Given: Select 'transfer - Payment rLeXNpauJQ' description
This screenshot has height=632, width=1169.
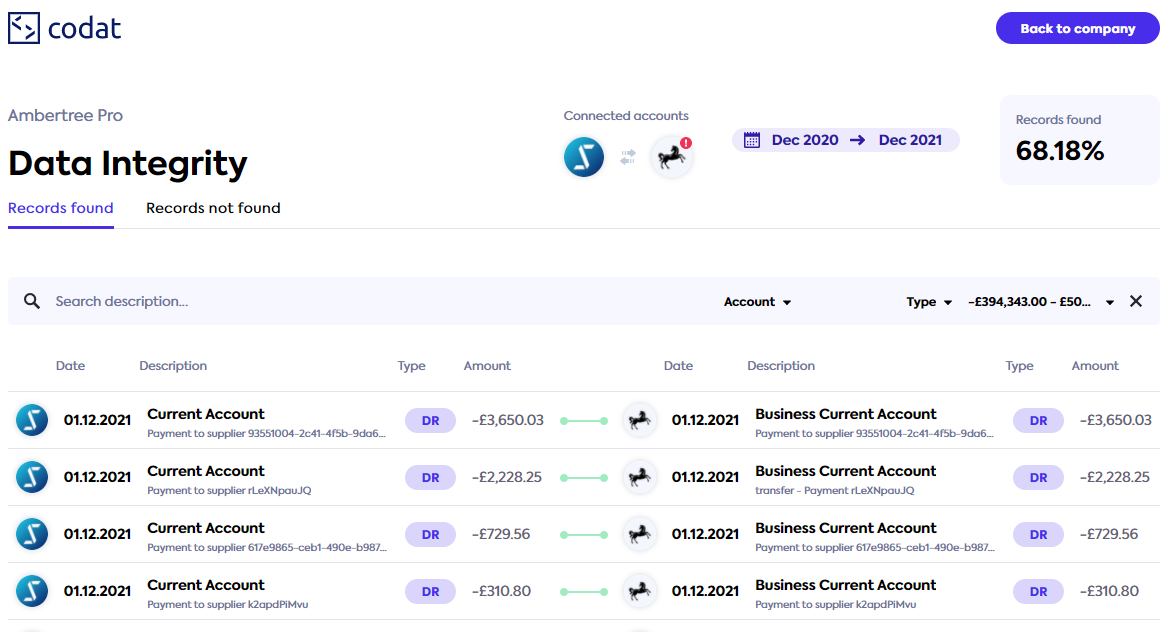Looking at the screenshot, I should pos(834,490).
